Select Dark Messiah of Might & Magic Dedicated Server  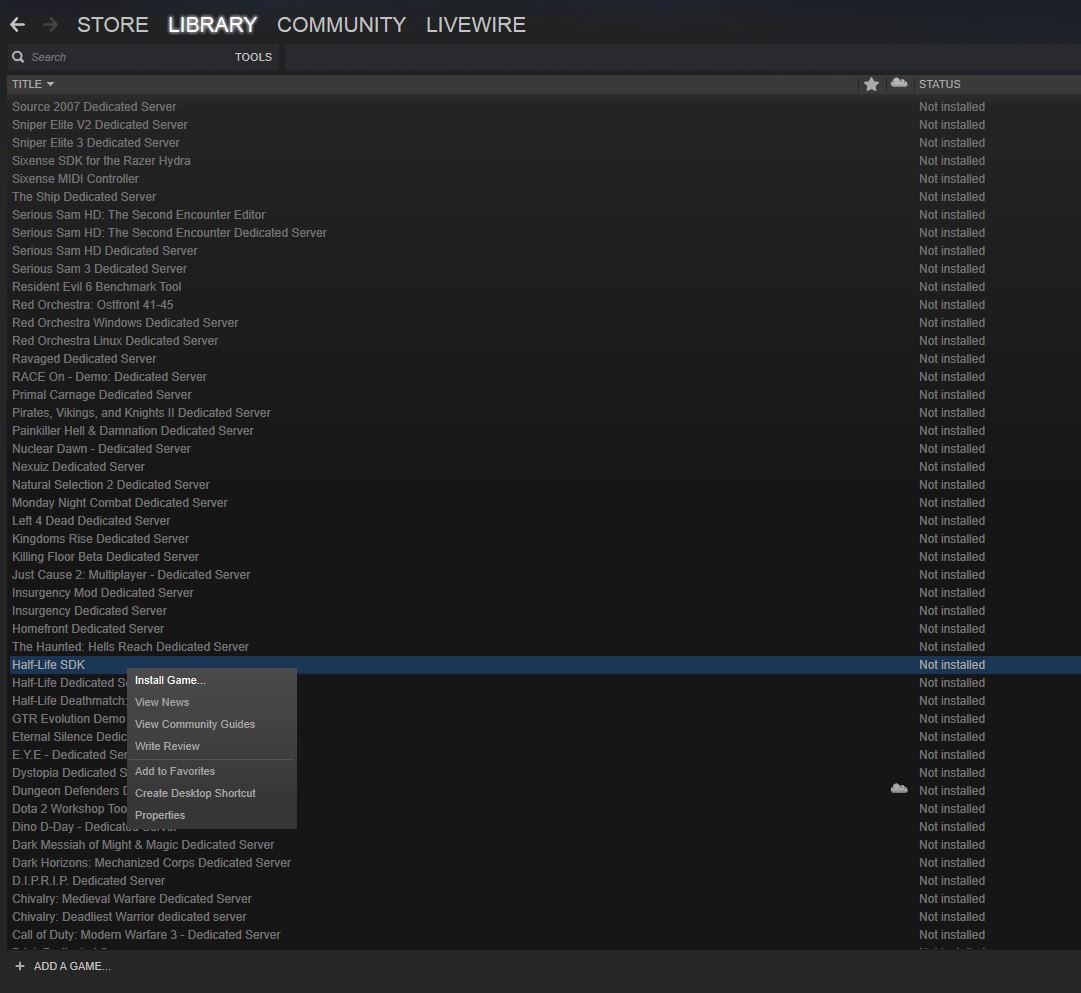click(544, 845)
